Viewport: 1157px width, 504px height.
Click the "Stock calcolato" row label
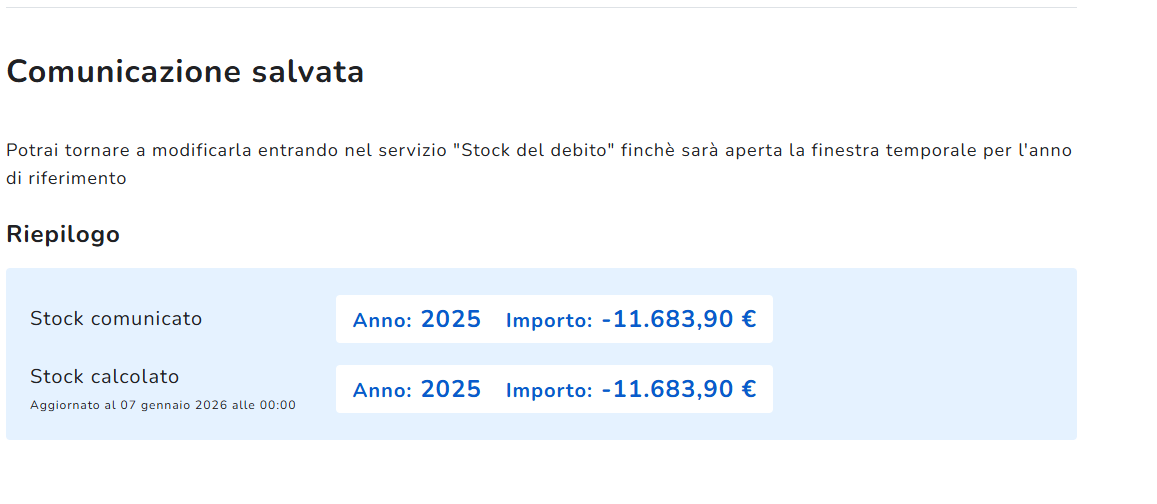(x=105, y=377)
